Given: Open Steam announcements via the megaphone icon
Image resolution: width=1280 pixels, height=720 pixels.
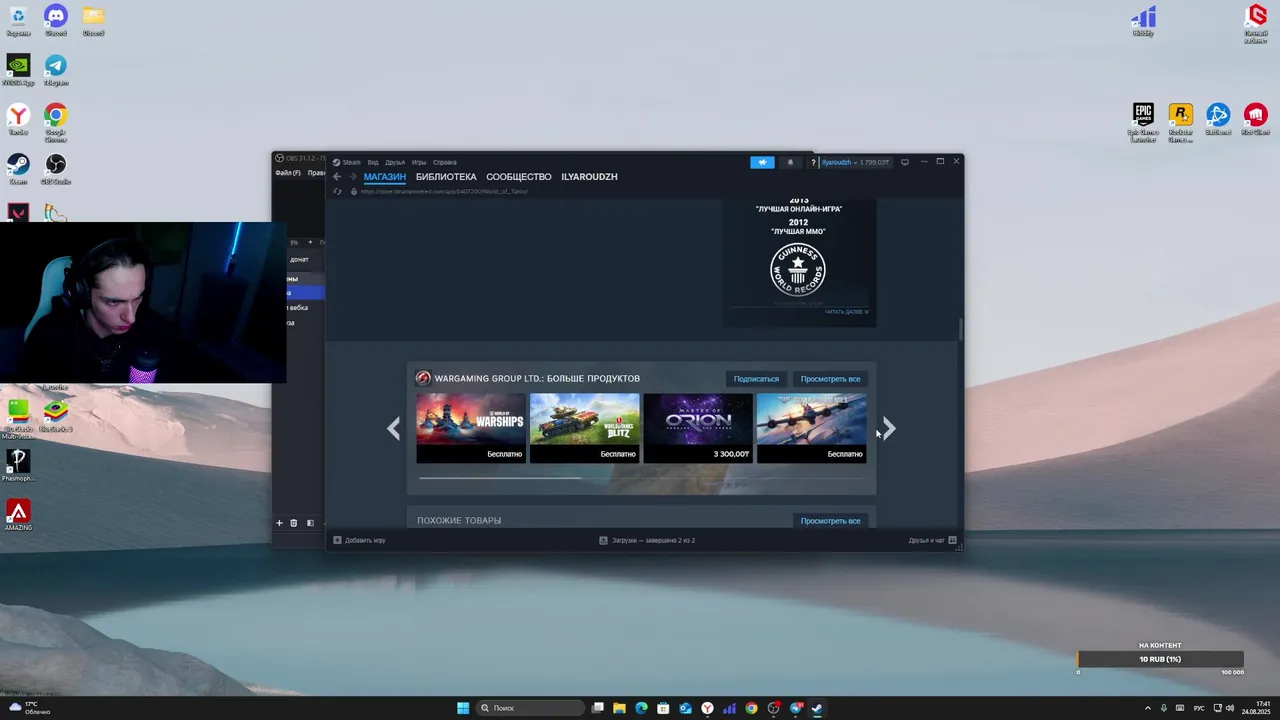Looking at the screenshot, I should [x=762, y=162].
